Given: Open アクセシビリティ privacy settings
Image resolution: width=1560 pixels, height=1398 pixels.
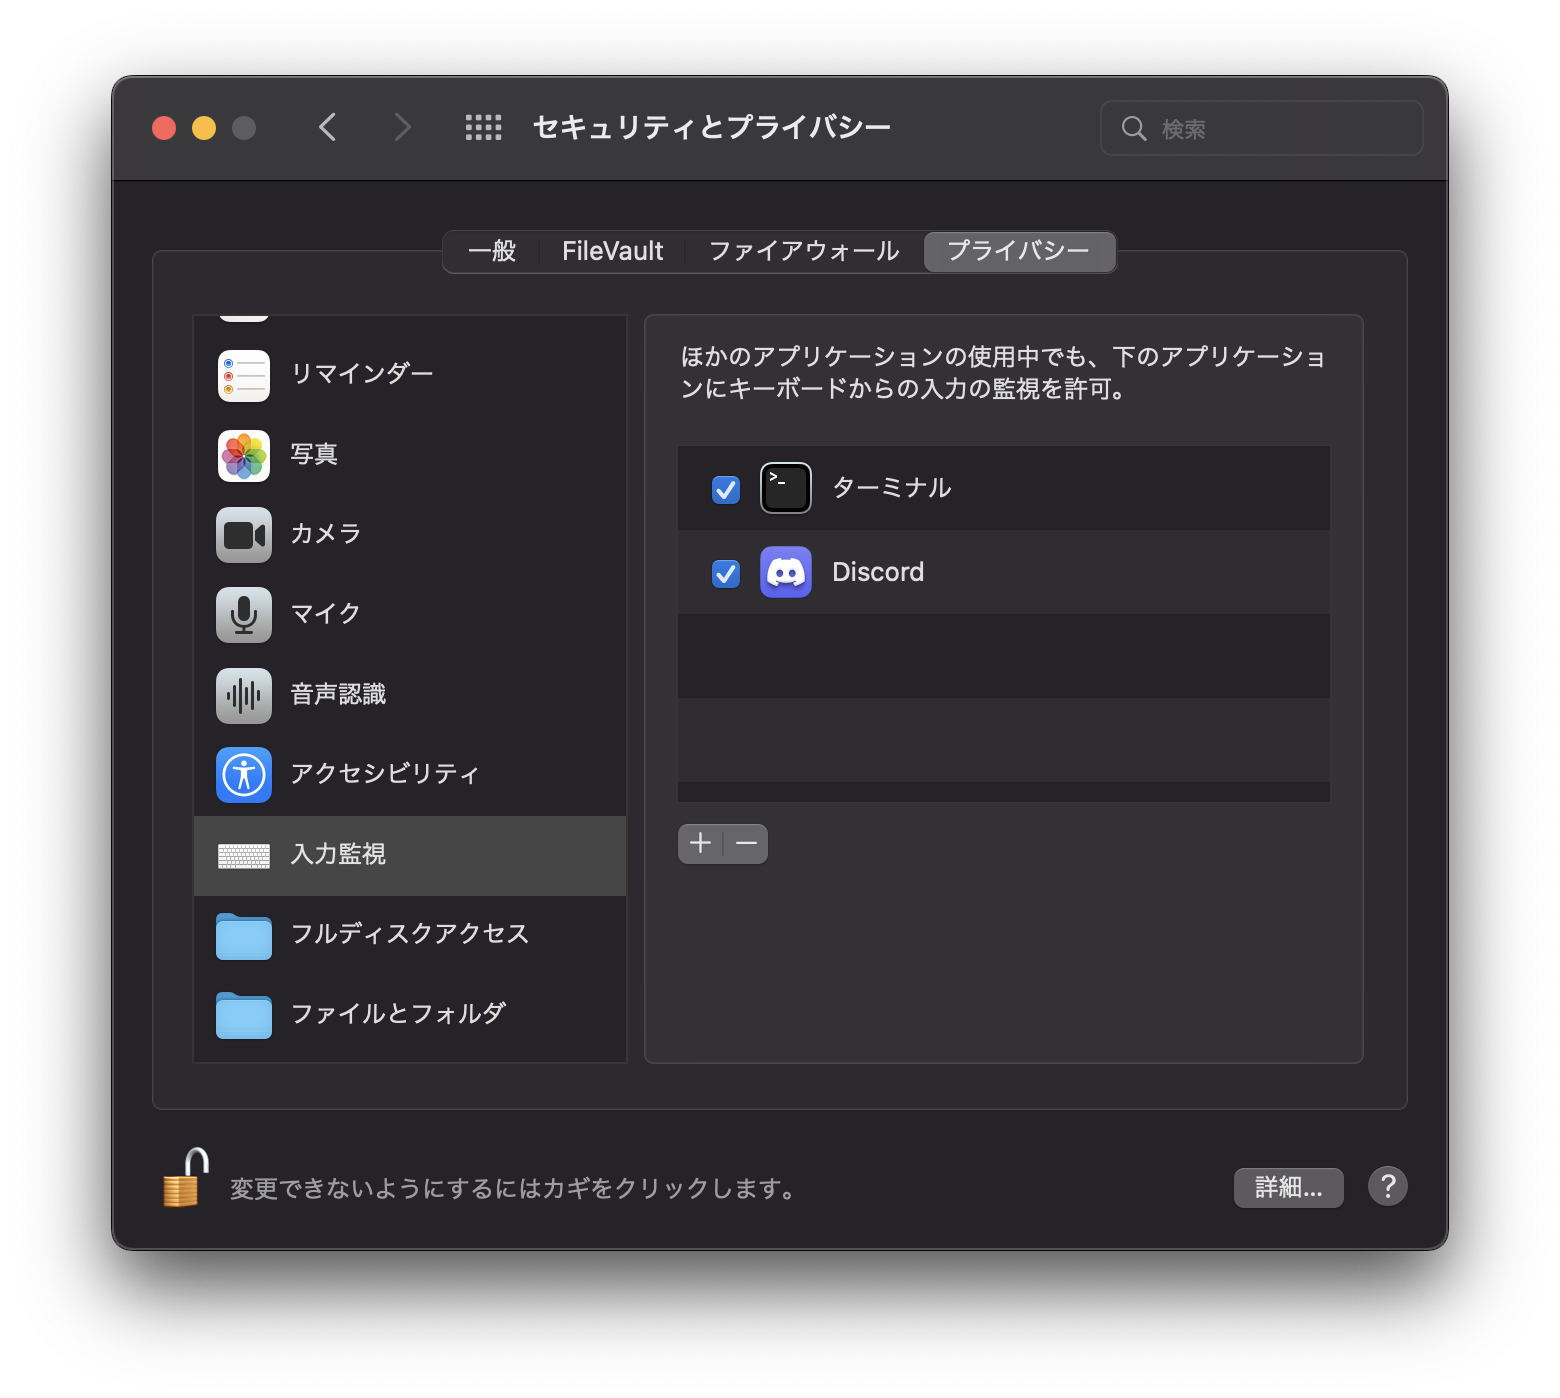Looking at the screenshot, I should tap(383, 774).
